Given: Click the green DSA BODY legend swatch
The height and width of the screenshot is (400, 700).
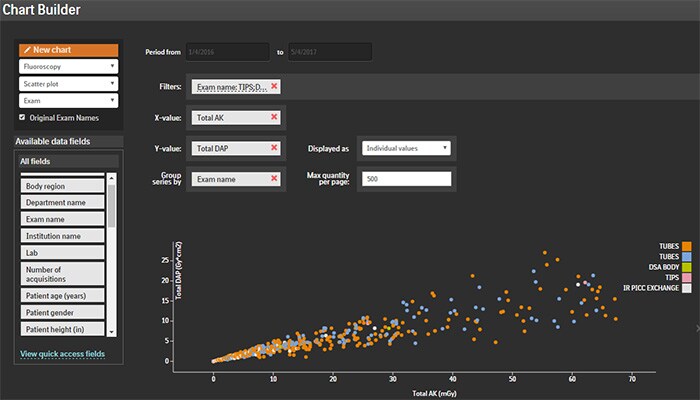Looking at the screenshot, I should point(687,267).
